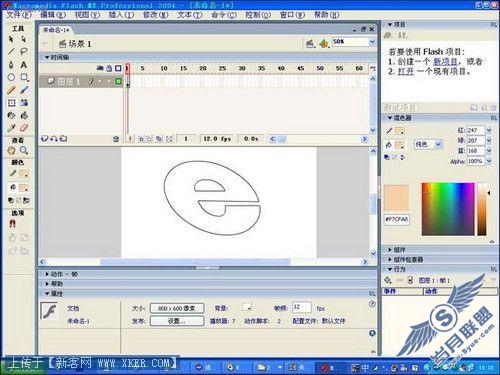
Task: Select the Fill Transform tool
Action: pyautogui.click(x=24, y=103)
